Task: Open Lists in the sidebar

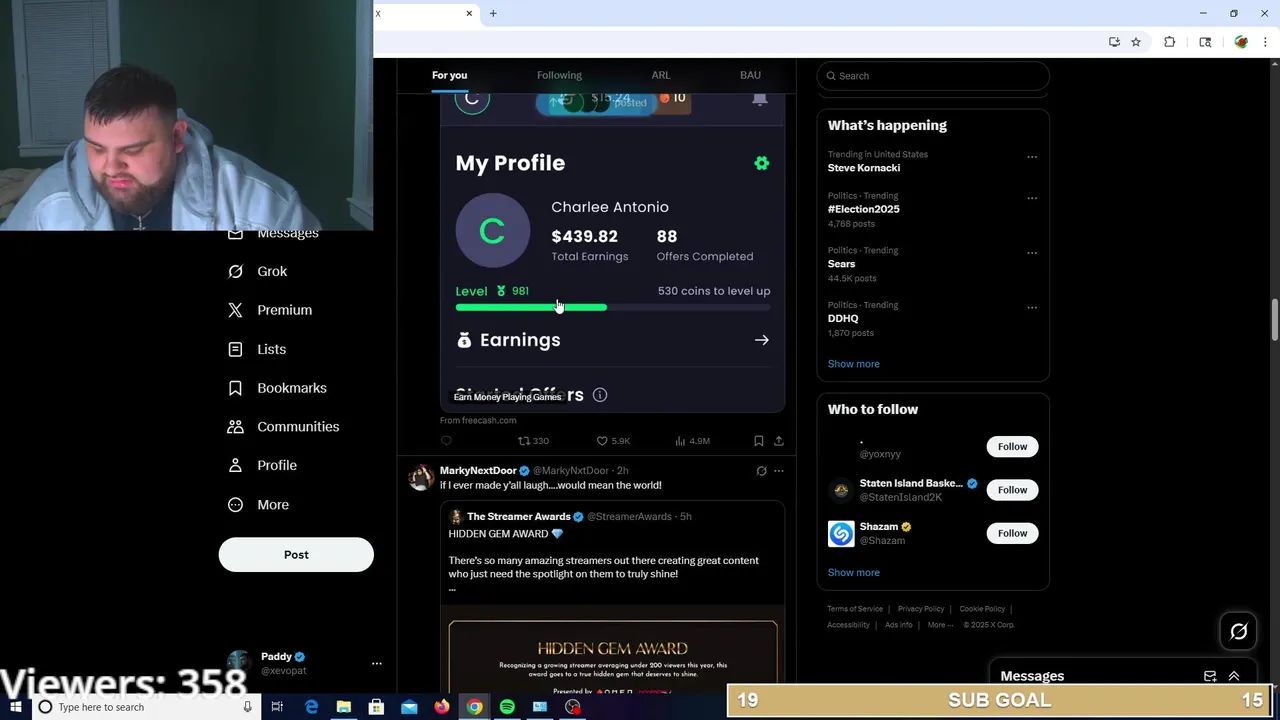Action: coord(257,349)
